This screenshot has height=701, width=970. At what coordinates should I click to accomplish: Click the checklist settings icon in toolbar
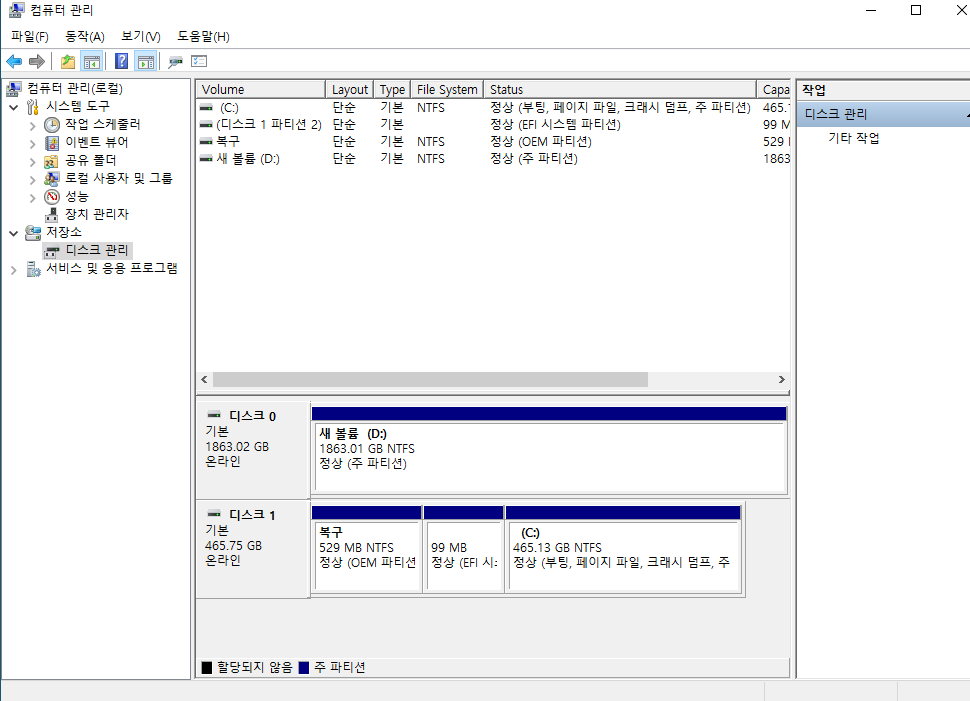point(198,62)
